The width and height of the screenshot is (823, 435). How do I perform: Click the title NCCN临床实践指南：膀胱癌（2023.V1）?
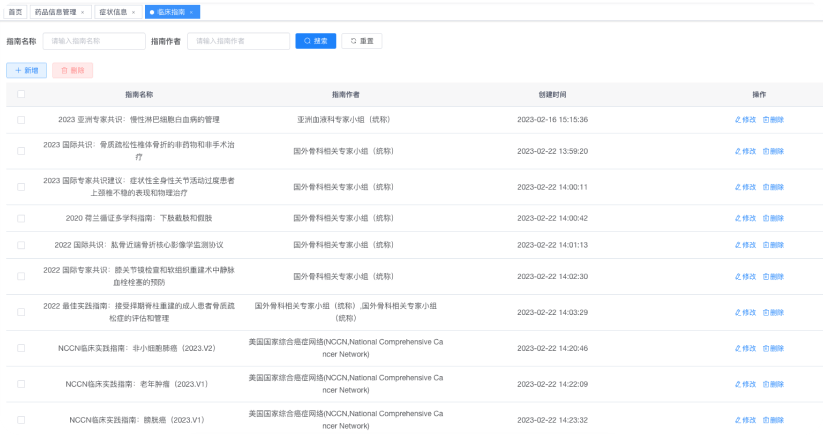coord(139,420)
